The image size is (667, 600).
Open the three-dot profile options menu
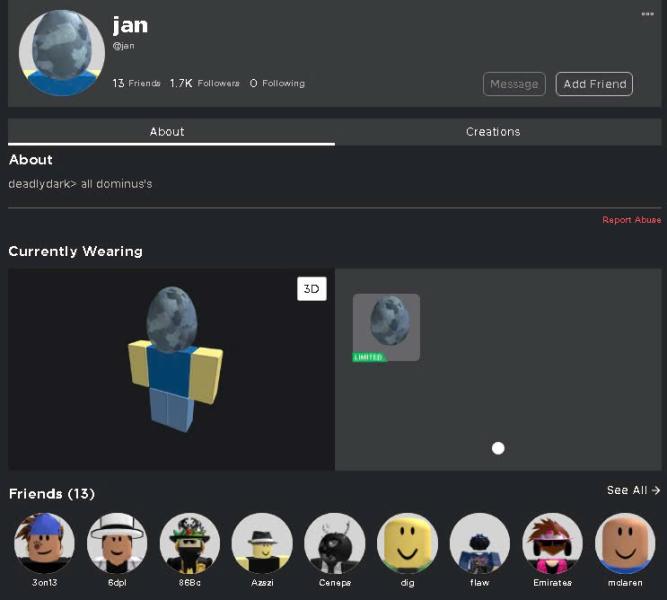647,14
